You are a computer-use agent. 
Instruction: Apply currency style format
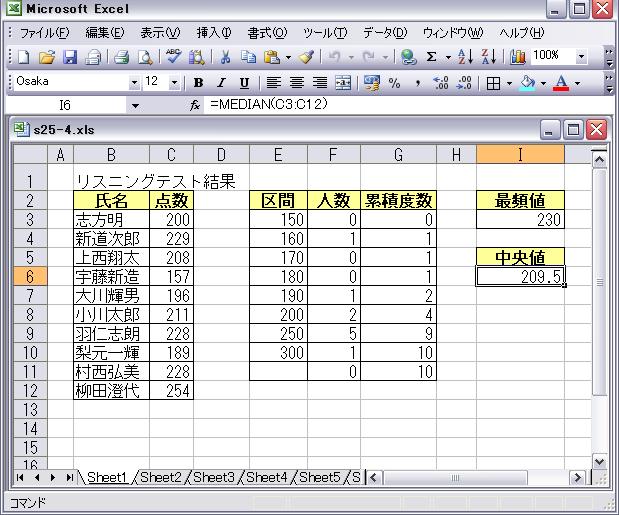click(371, 83)
